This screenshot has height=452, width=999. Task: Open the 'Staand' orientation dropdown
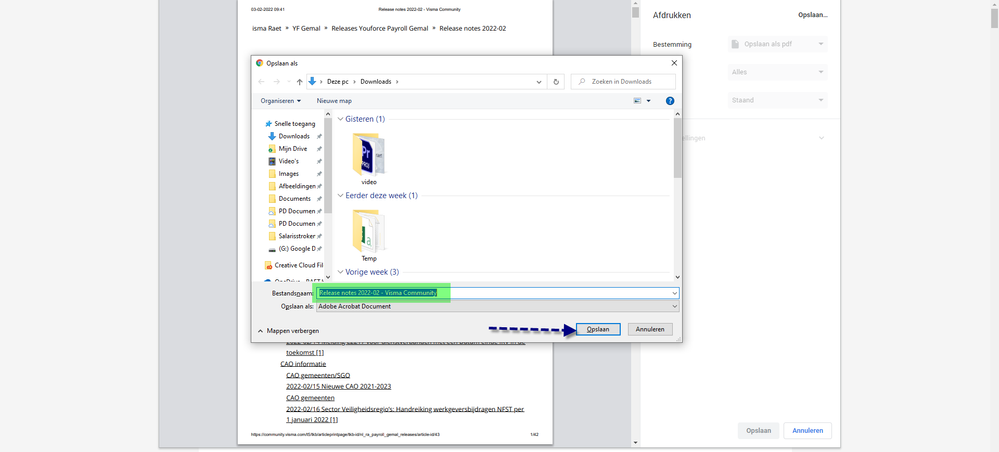point(777,100)
